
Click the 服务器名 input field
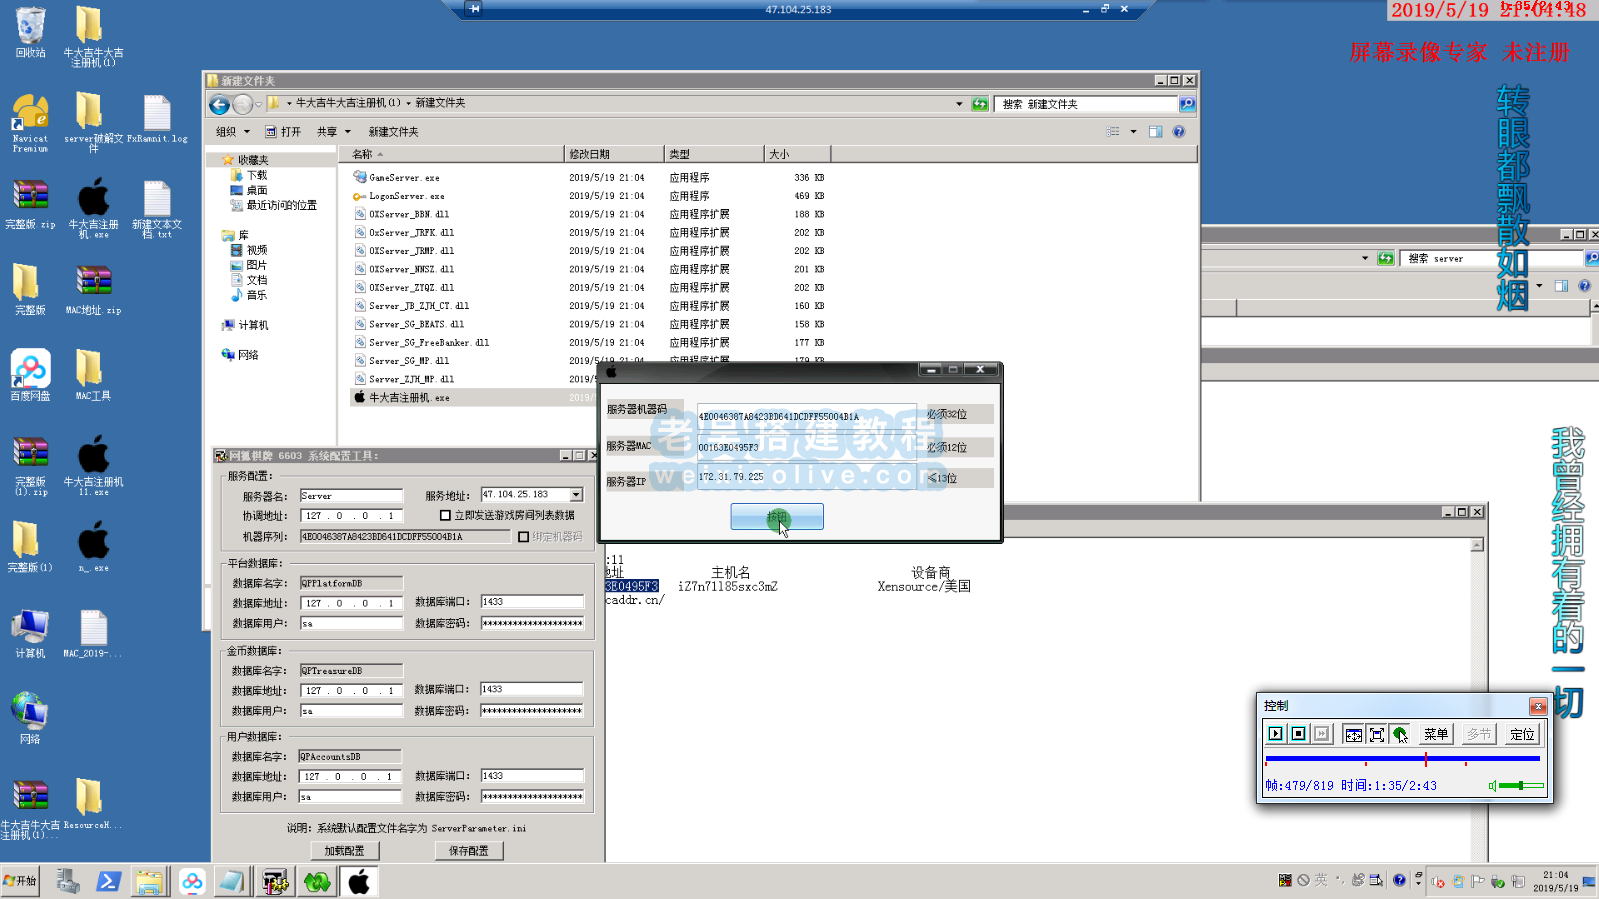pos(351,496)
